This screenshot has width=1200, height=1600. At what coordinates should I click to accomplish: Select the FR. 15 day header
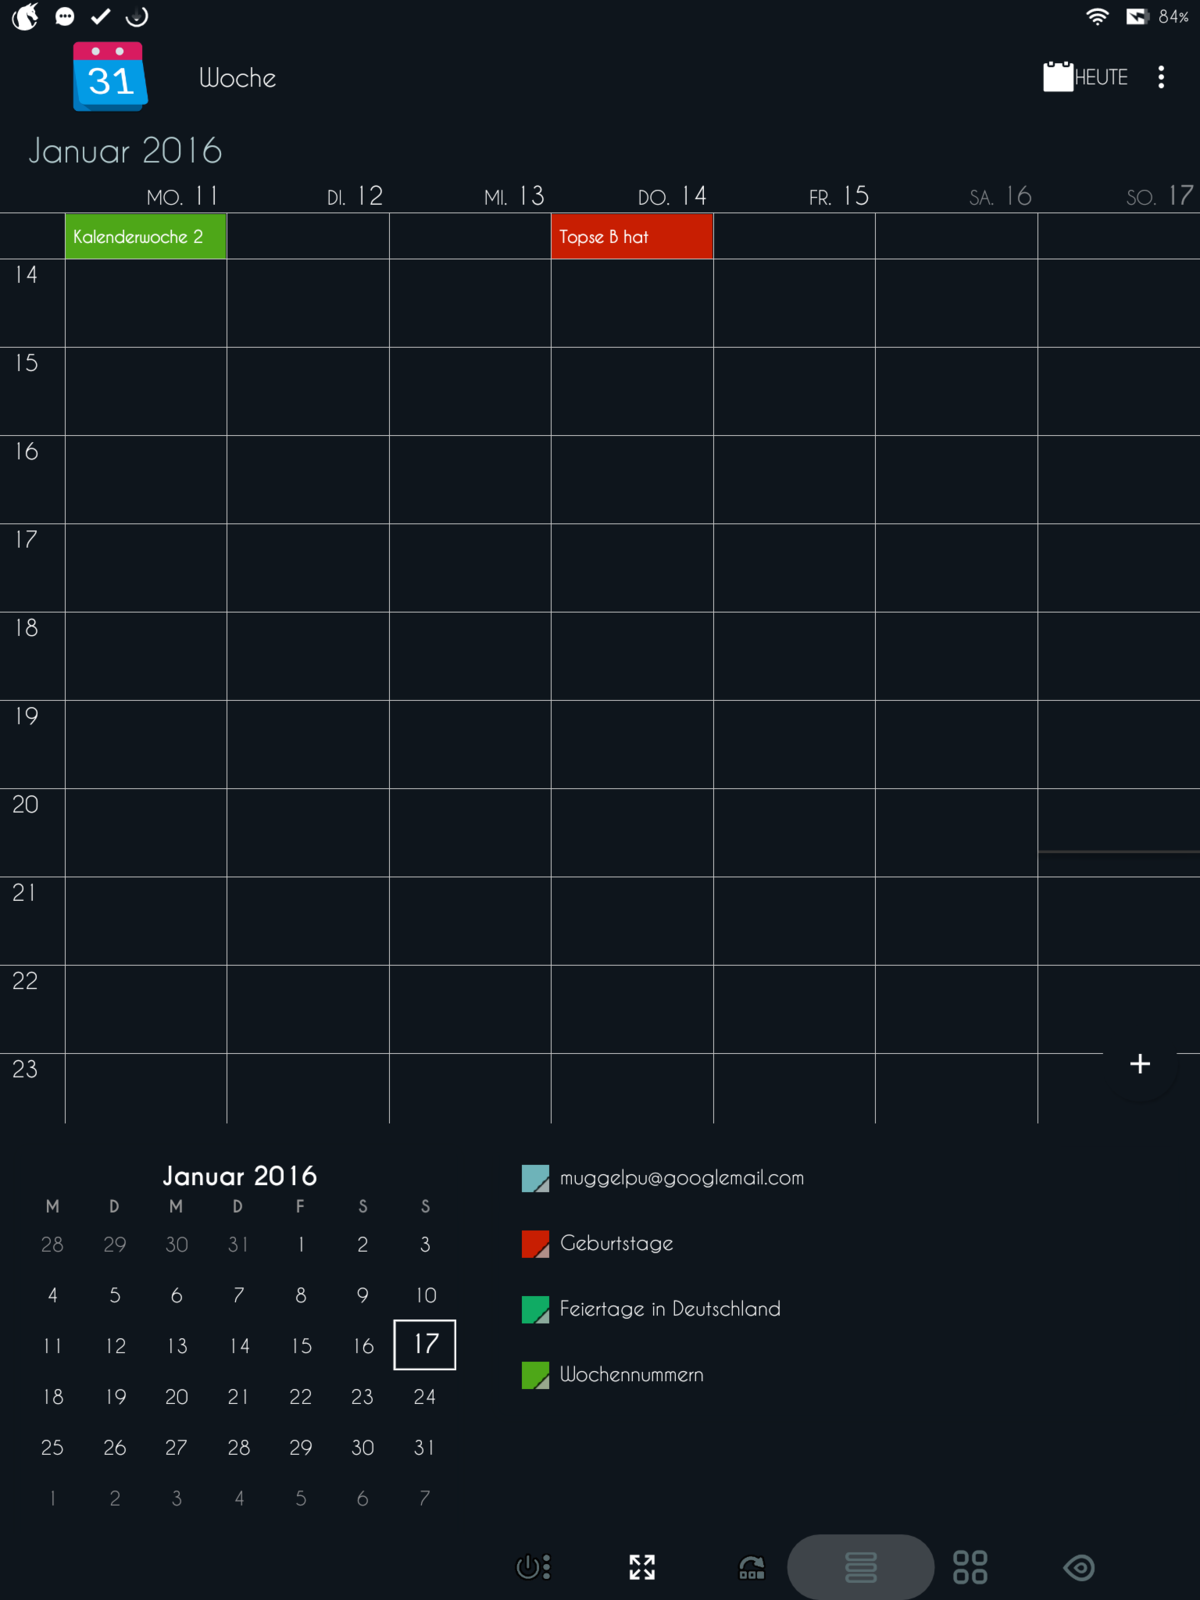[839, 196]
